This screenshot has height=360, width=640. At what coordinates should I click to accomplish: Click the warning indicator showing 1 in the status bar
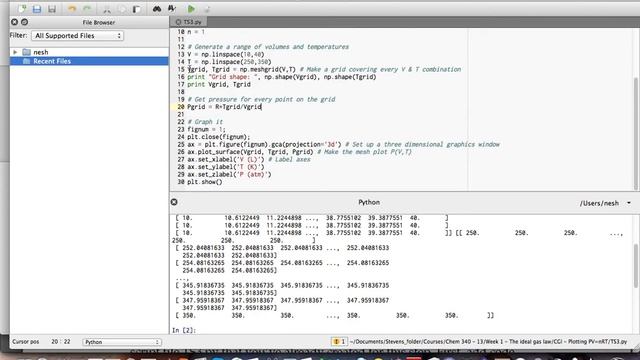tap(339, 341)
